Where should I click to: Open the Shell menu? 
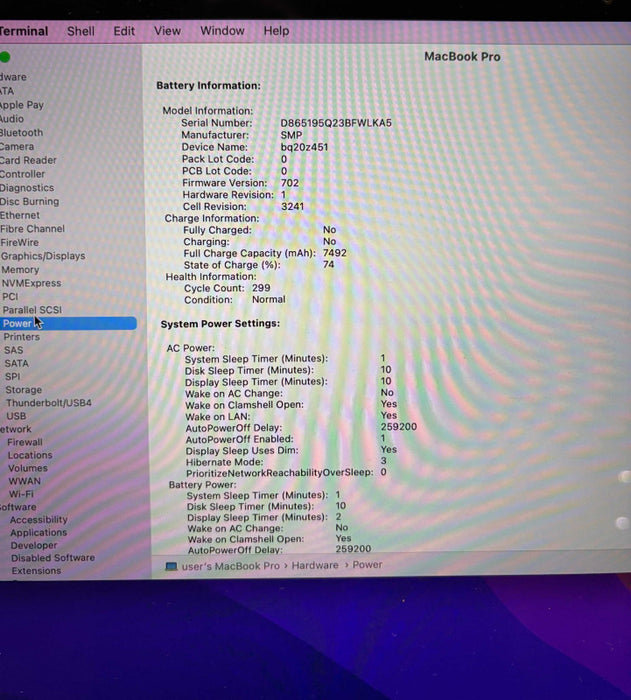coord(81,31)
